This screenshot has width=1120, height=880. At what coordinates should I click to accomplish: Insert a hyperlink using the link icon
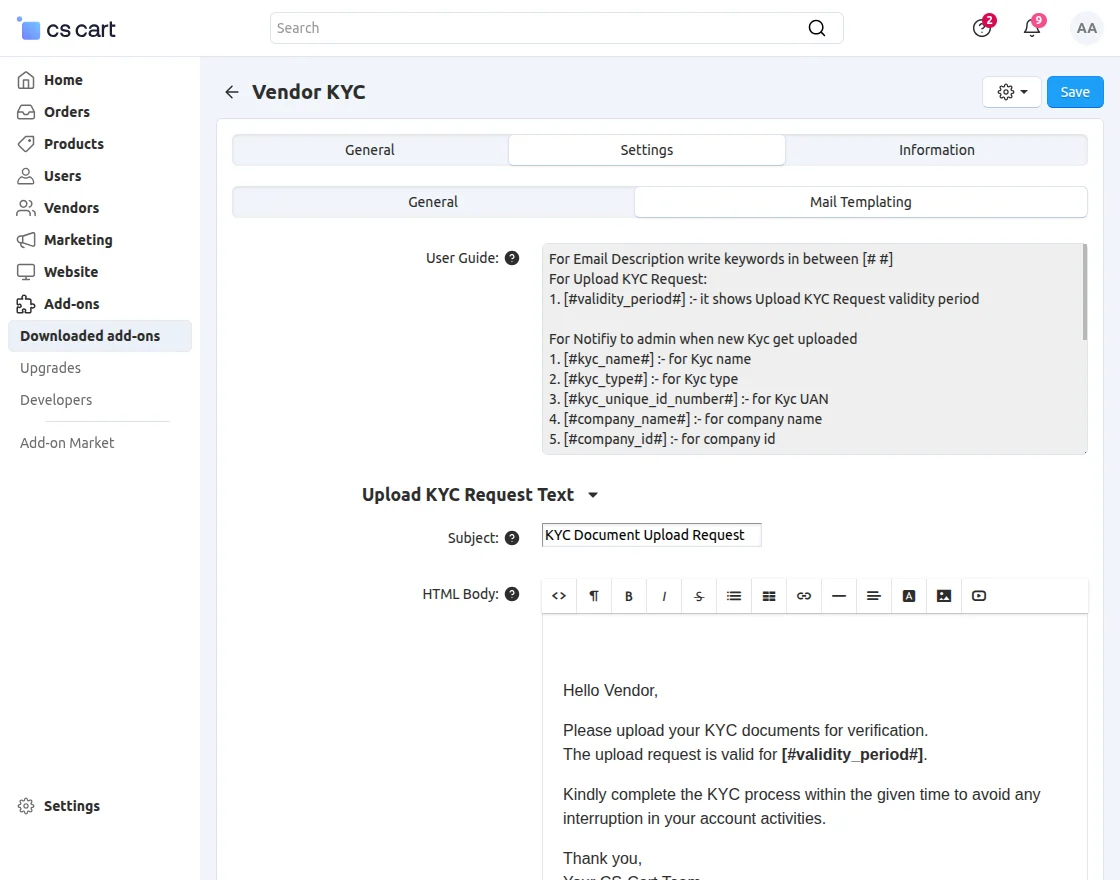[803, 595]
